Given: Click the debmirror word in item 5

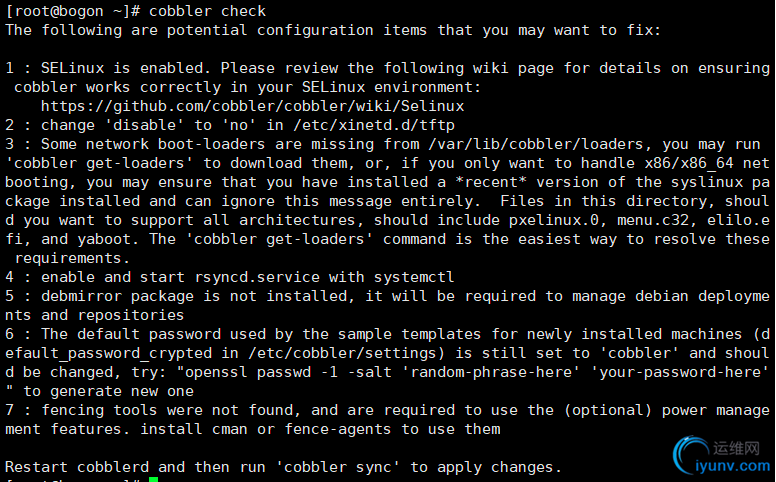Looking at the screenshot, I should 81,296.
